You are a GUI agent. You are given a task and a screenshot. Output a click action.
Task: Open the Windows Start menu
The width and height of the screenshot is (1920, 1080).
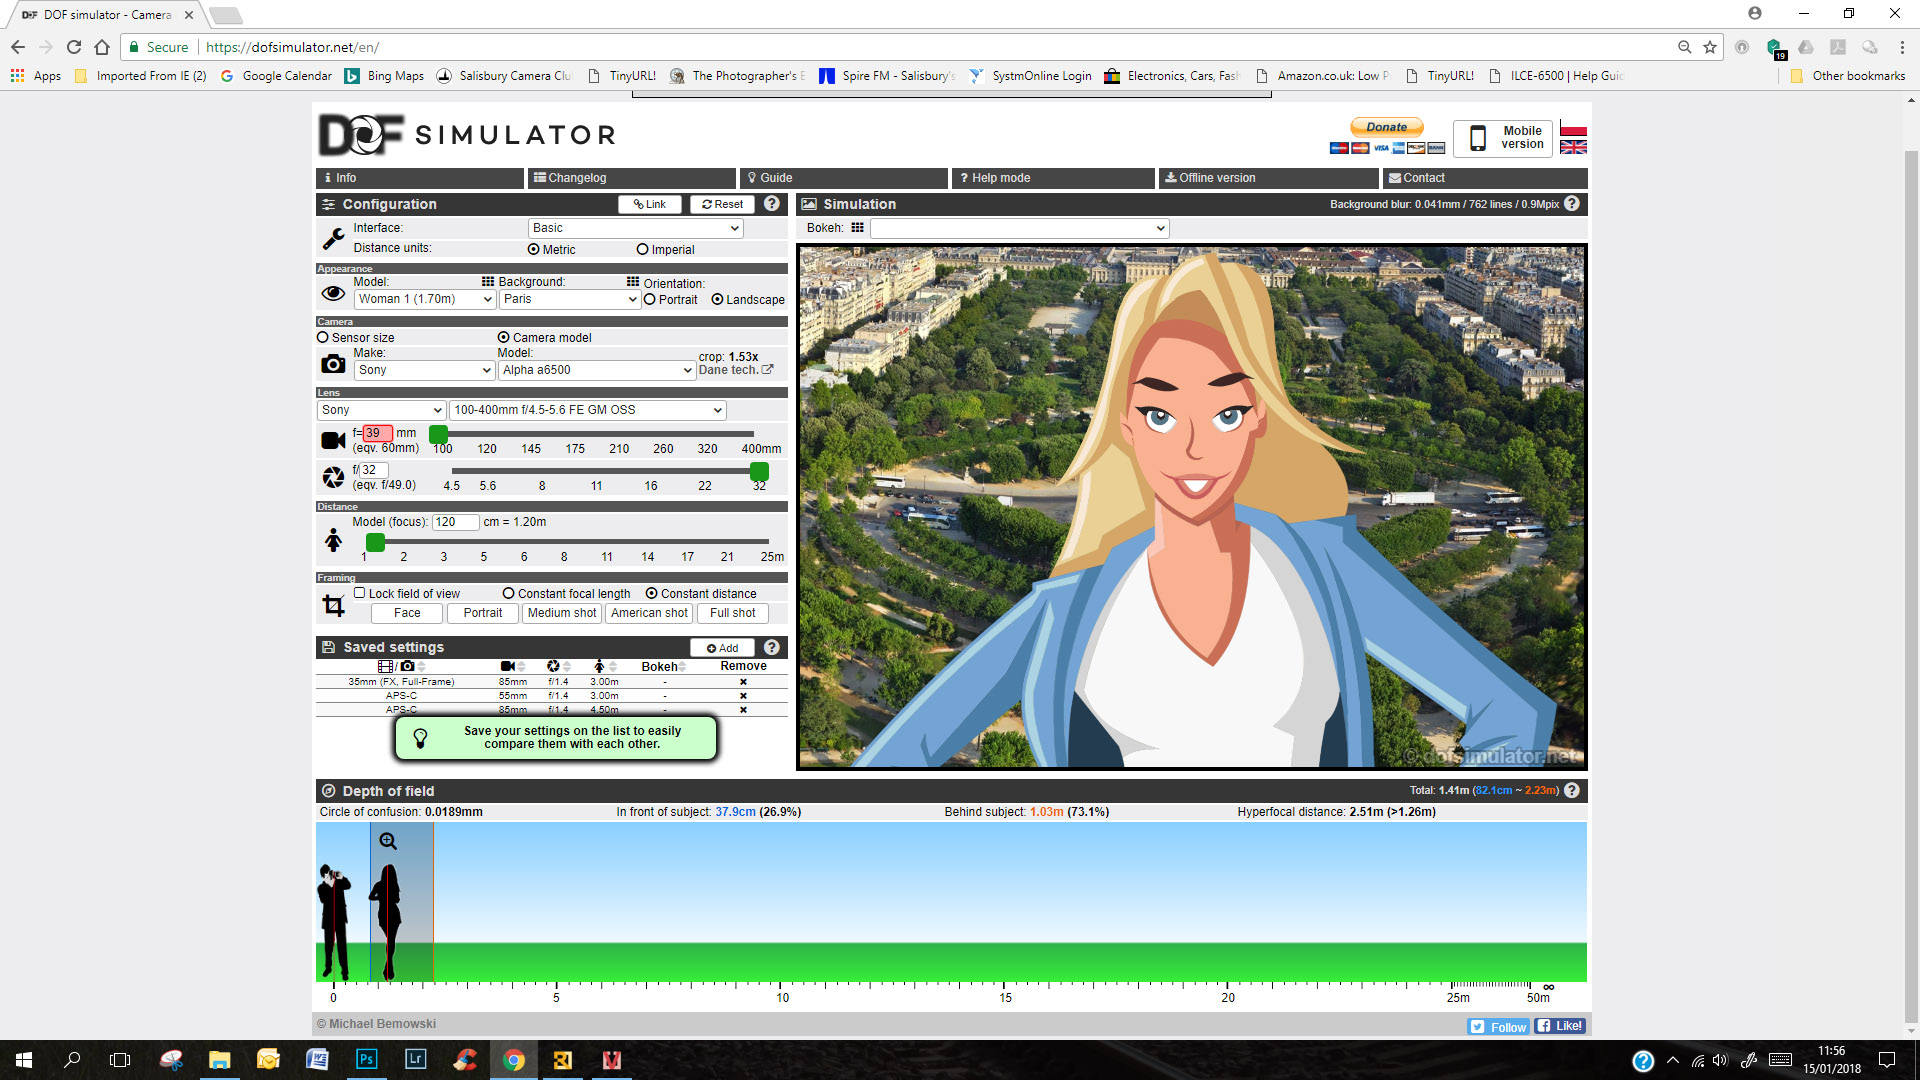[24, 1060]
